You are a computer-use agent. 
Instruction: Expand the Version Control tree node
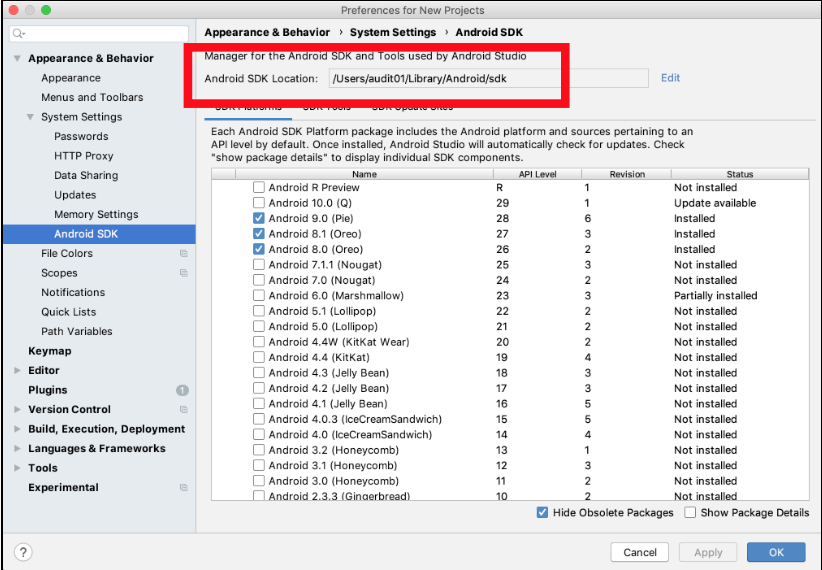(17, 410)
